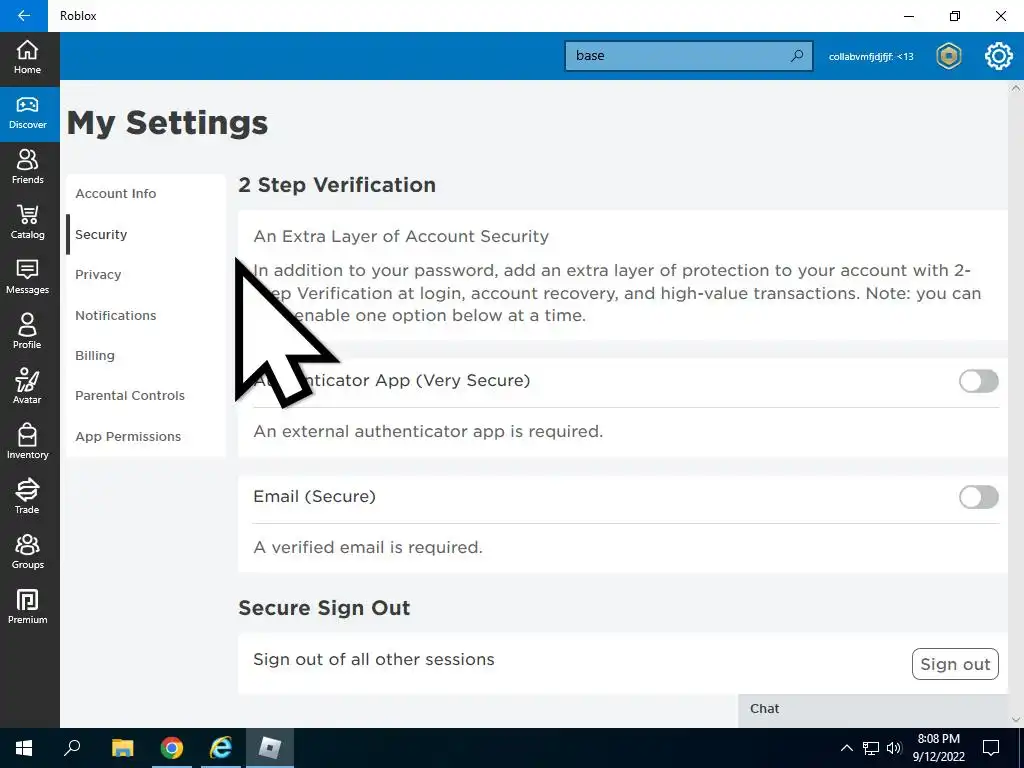Open the Groups sidebar icon
Viewport: 1024px width, 768px height.
point(28,551)
